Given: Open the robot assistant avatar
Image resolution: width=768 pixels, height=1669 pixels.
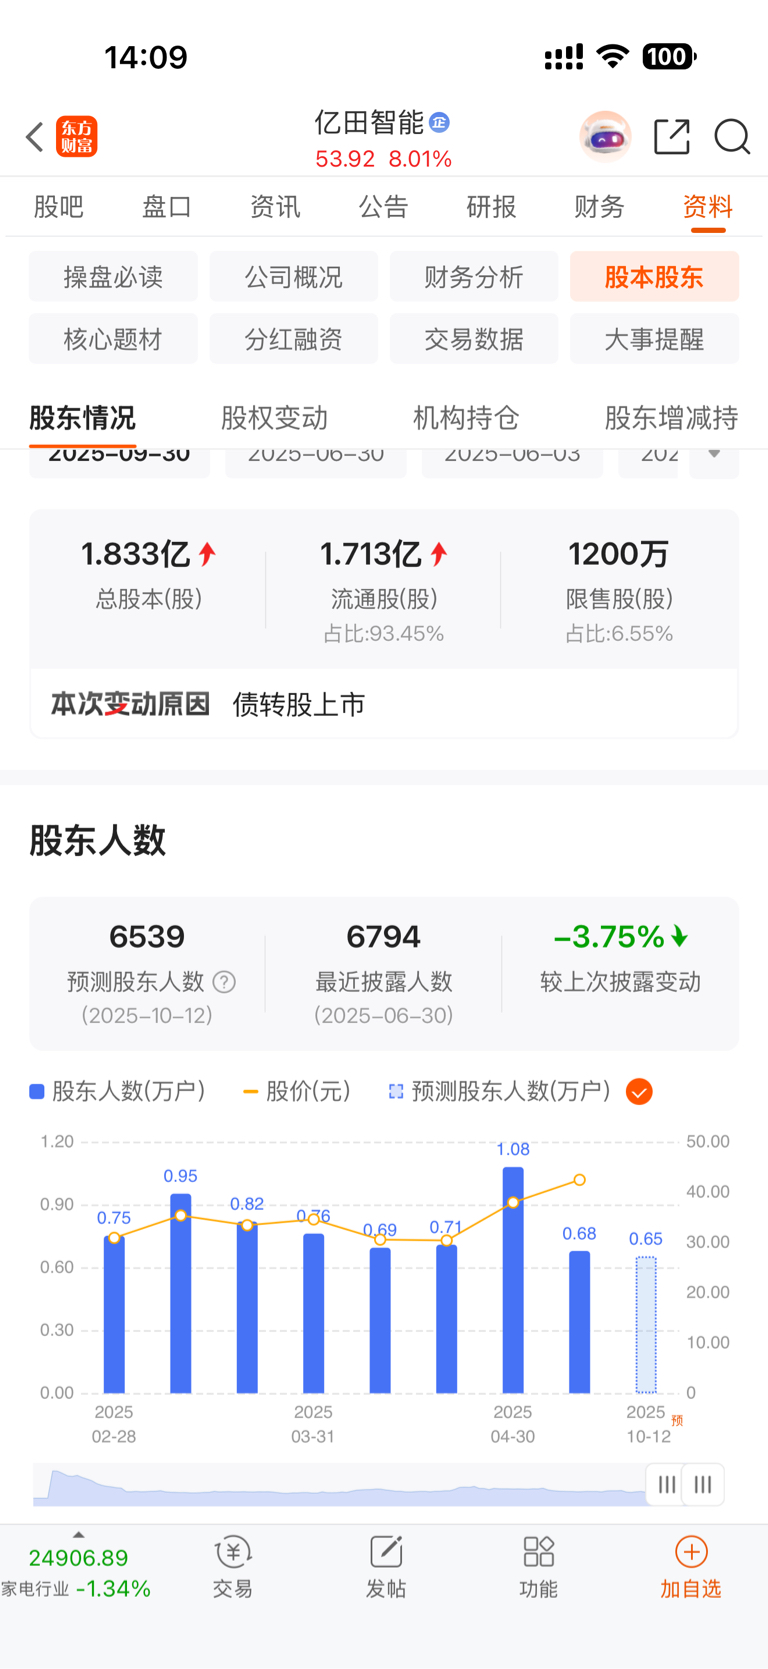Looking at the screenshot, I should pyautogui.click(x=605, y=136).
